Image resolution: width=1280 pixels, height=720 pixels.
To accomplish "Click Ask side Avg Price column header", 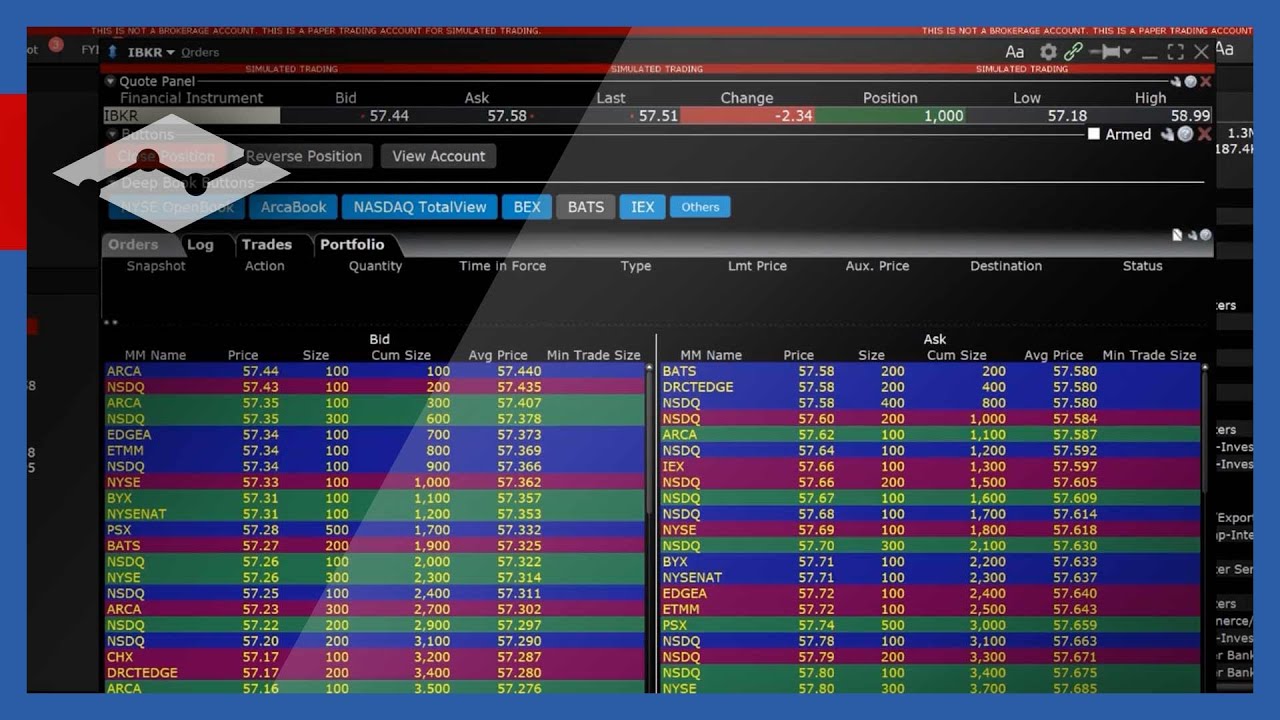I will tap(1053, 355).
